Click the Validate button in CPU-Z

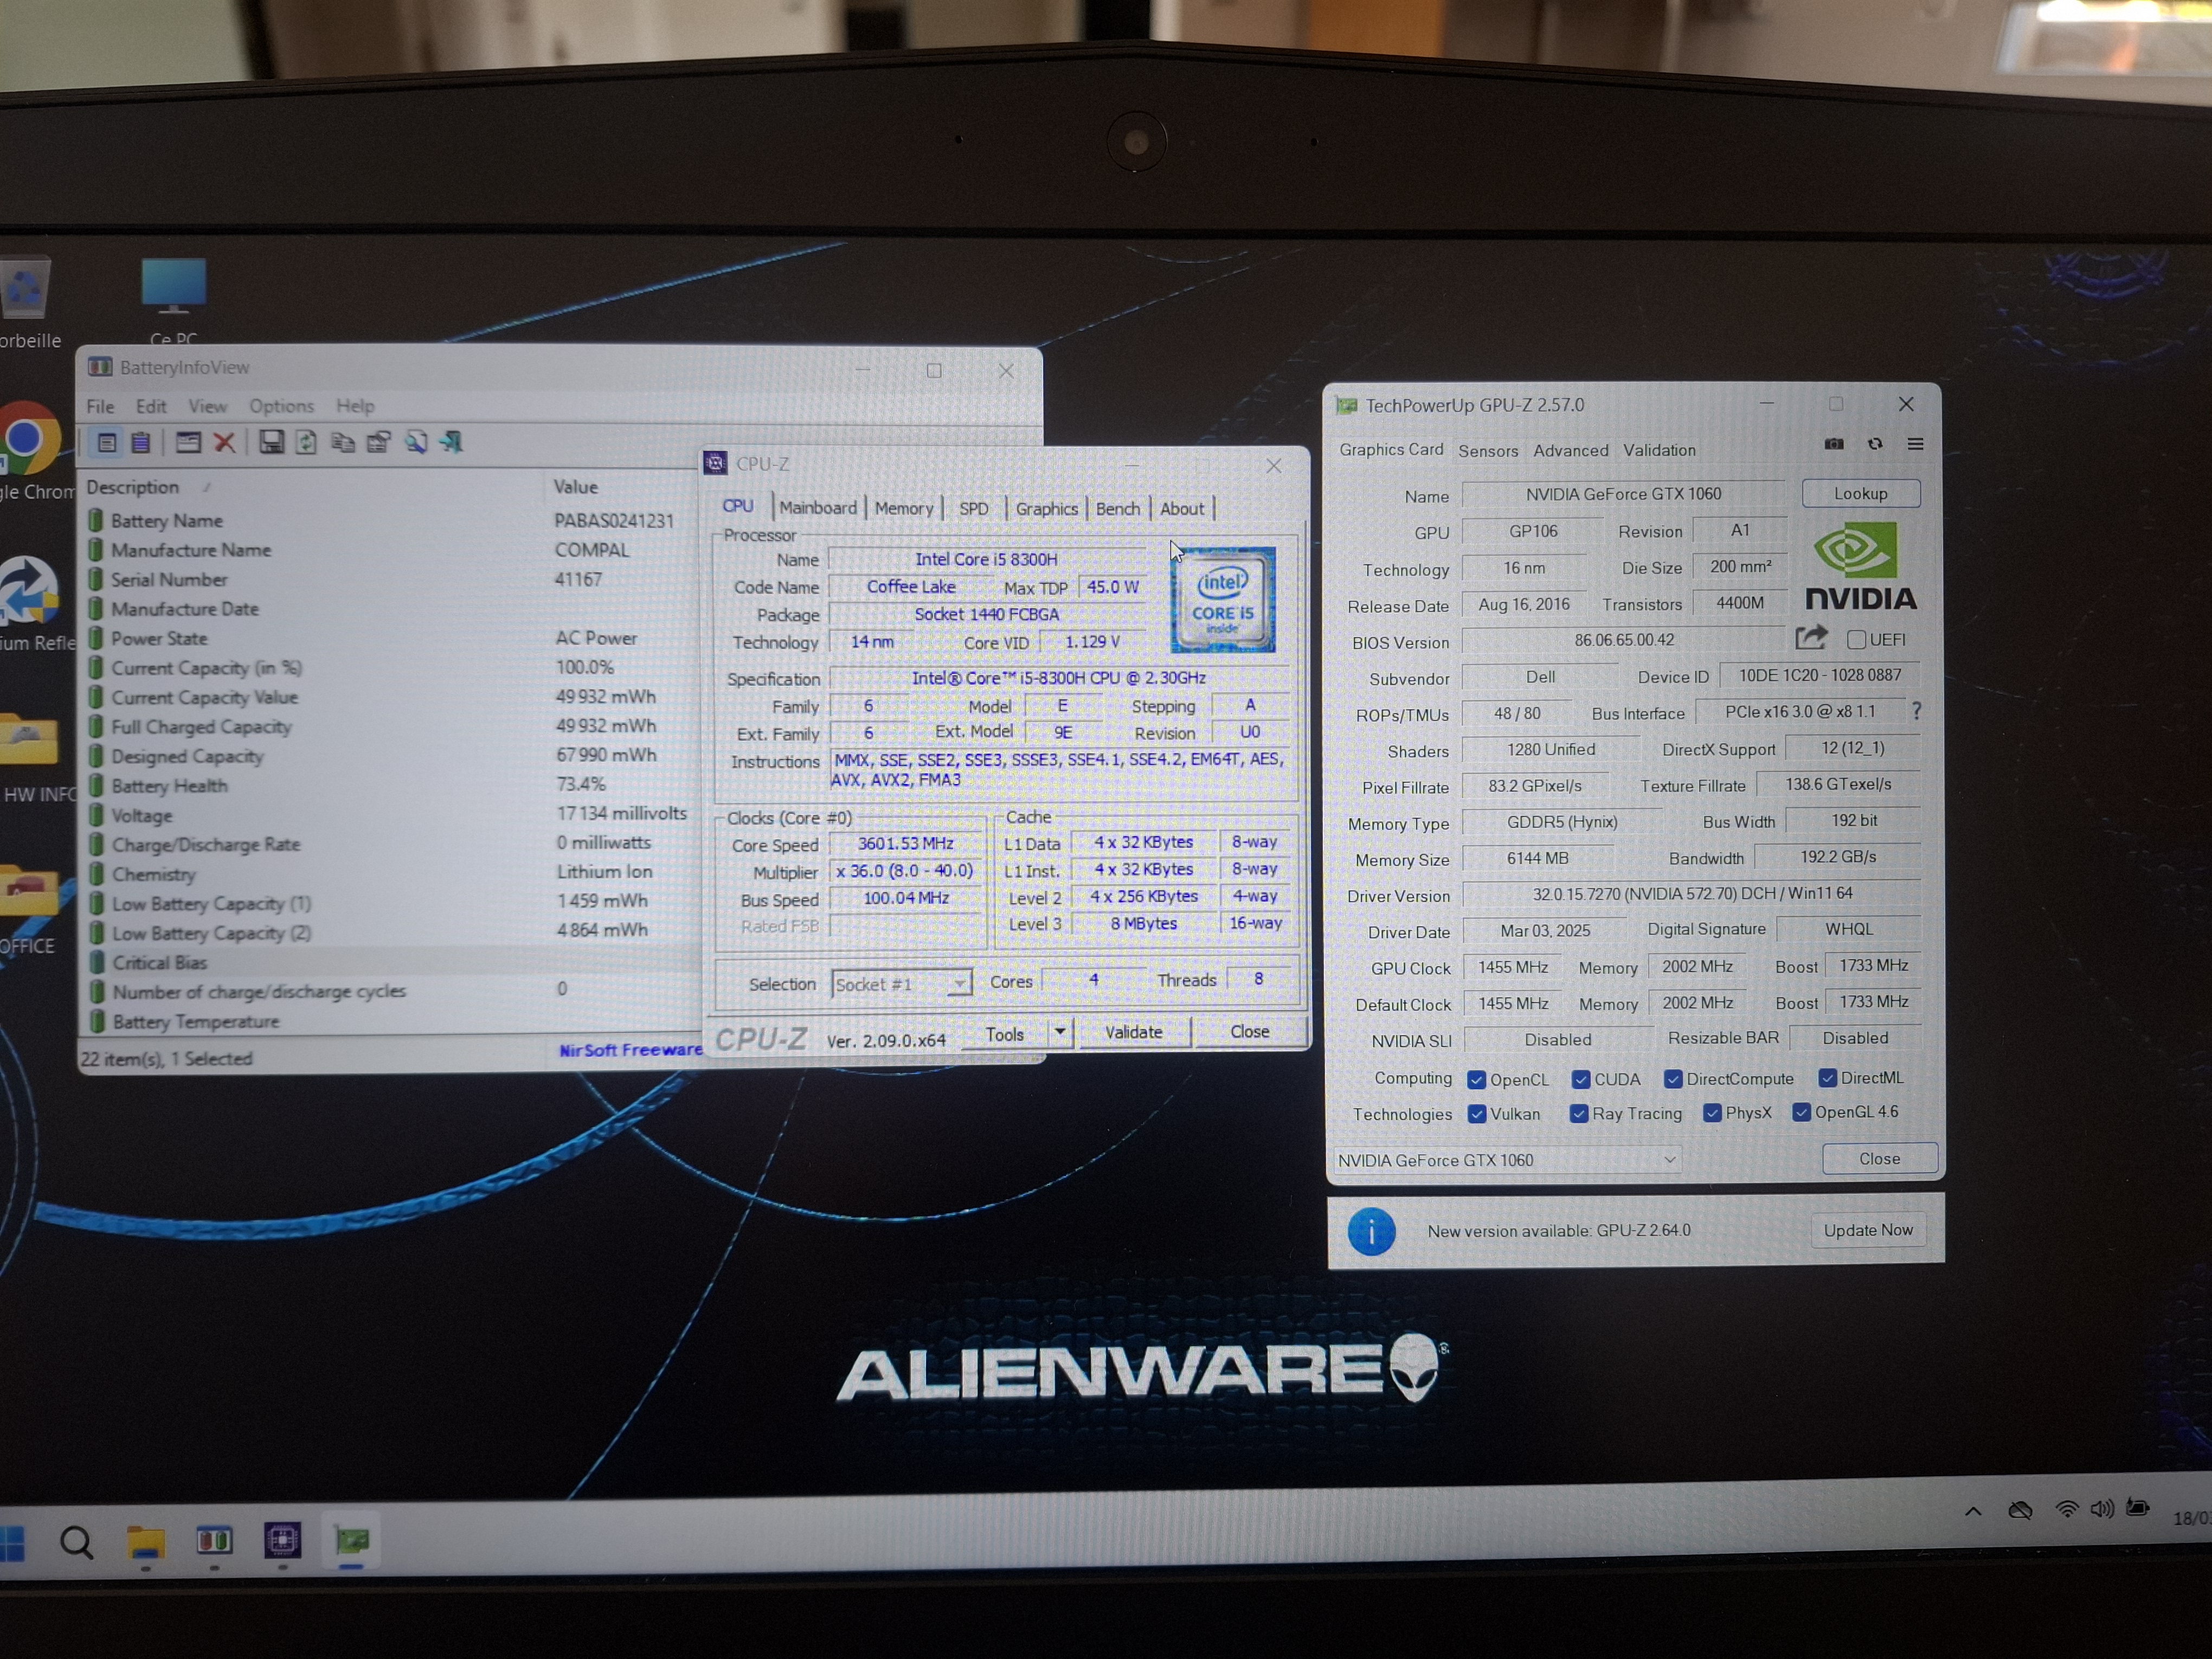pyautogui.click(x=1133, y=1032)
